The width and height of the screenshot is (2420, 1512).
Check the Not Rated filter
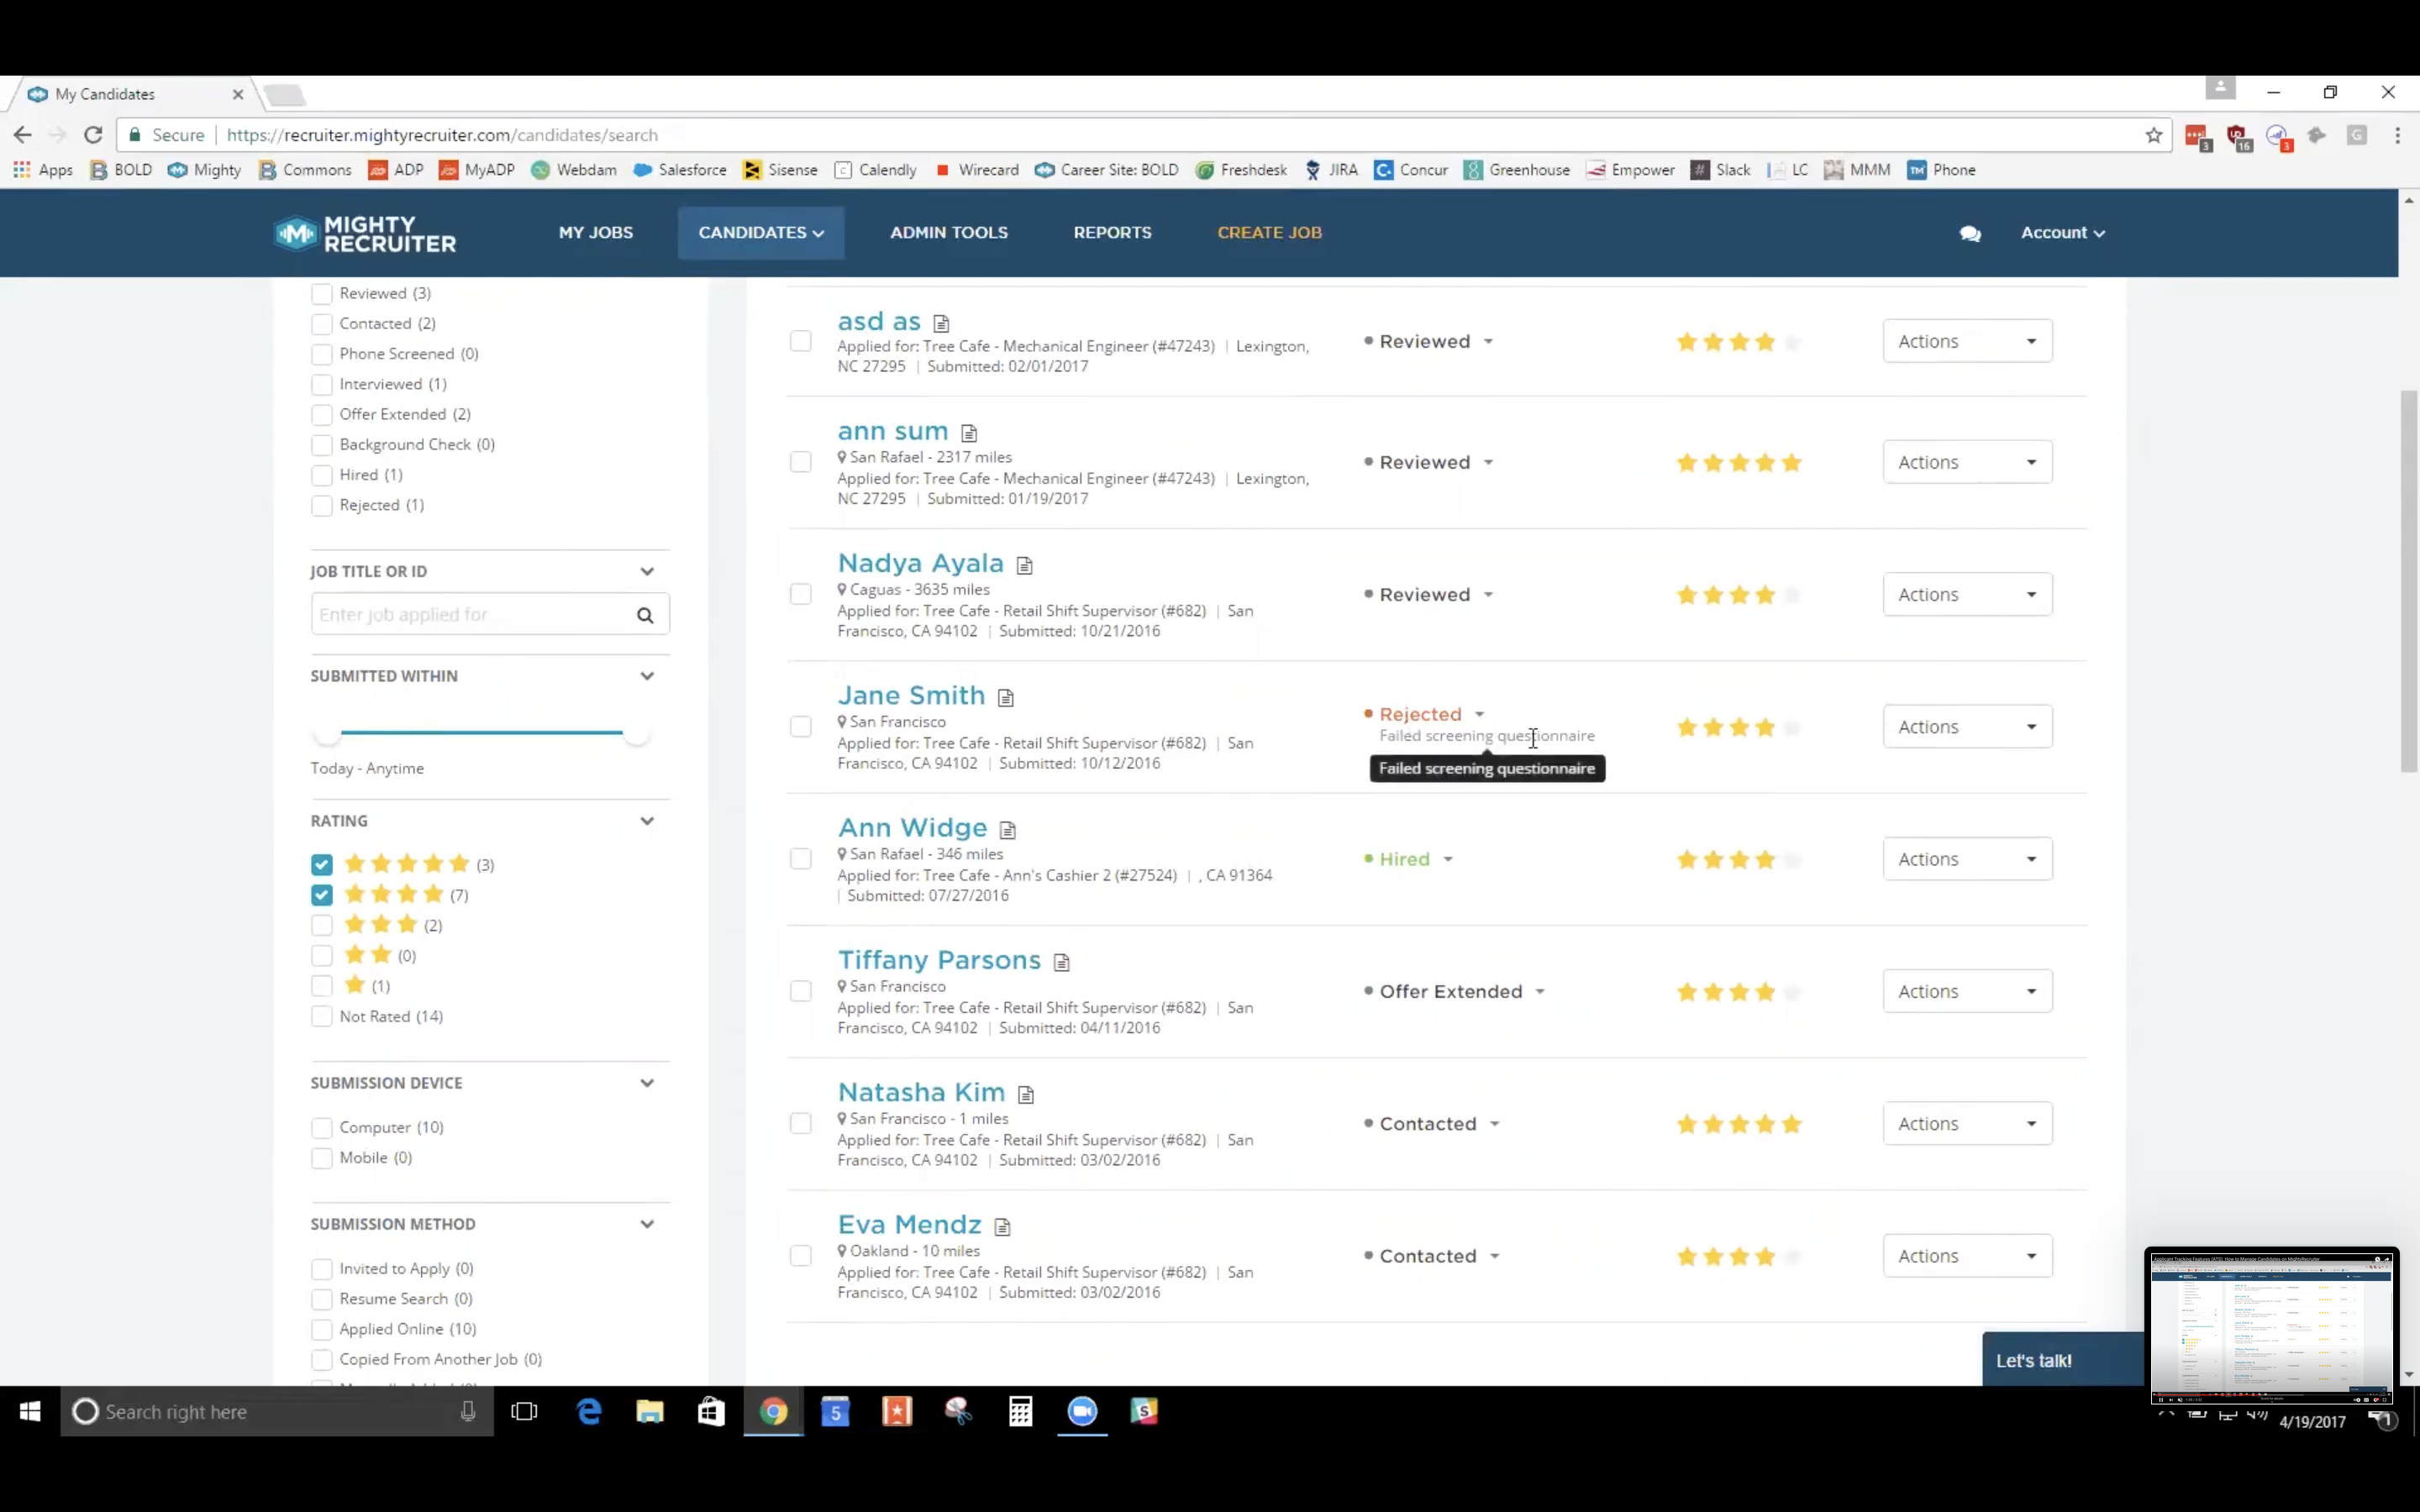click(x=321, y=1017)
